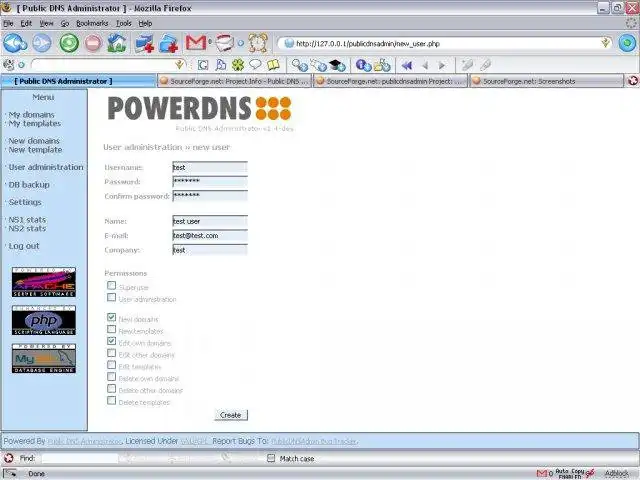Open the address bar history dropdown
640x480 pixels.
(x=606, y=42)
